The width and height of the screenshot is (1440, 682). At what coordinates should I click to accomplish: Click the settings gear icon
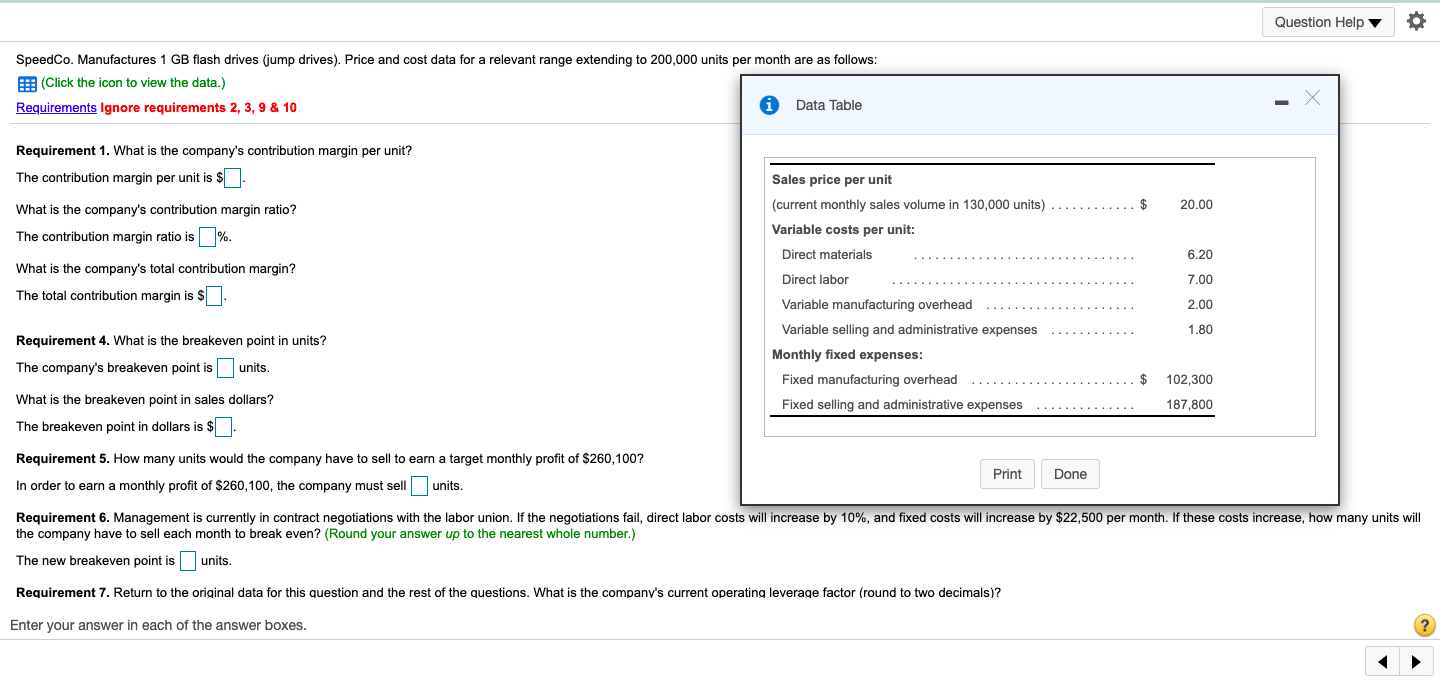tap(1416, 19)
